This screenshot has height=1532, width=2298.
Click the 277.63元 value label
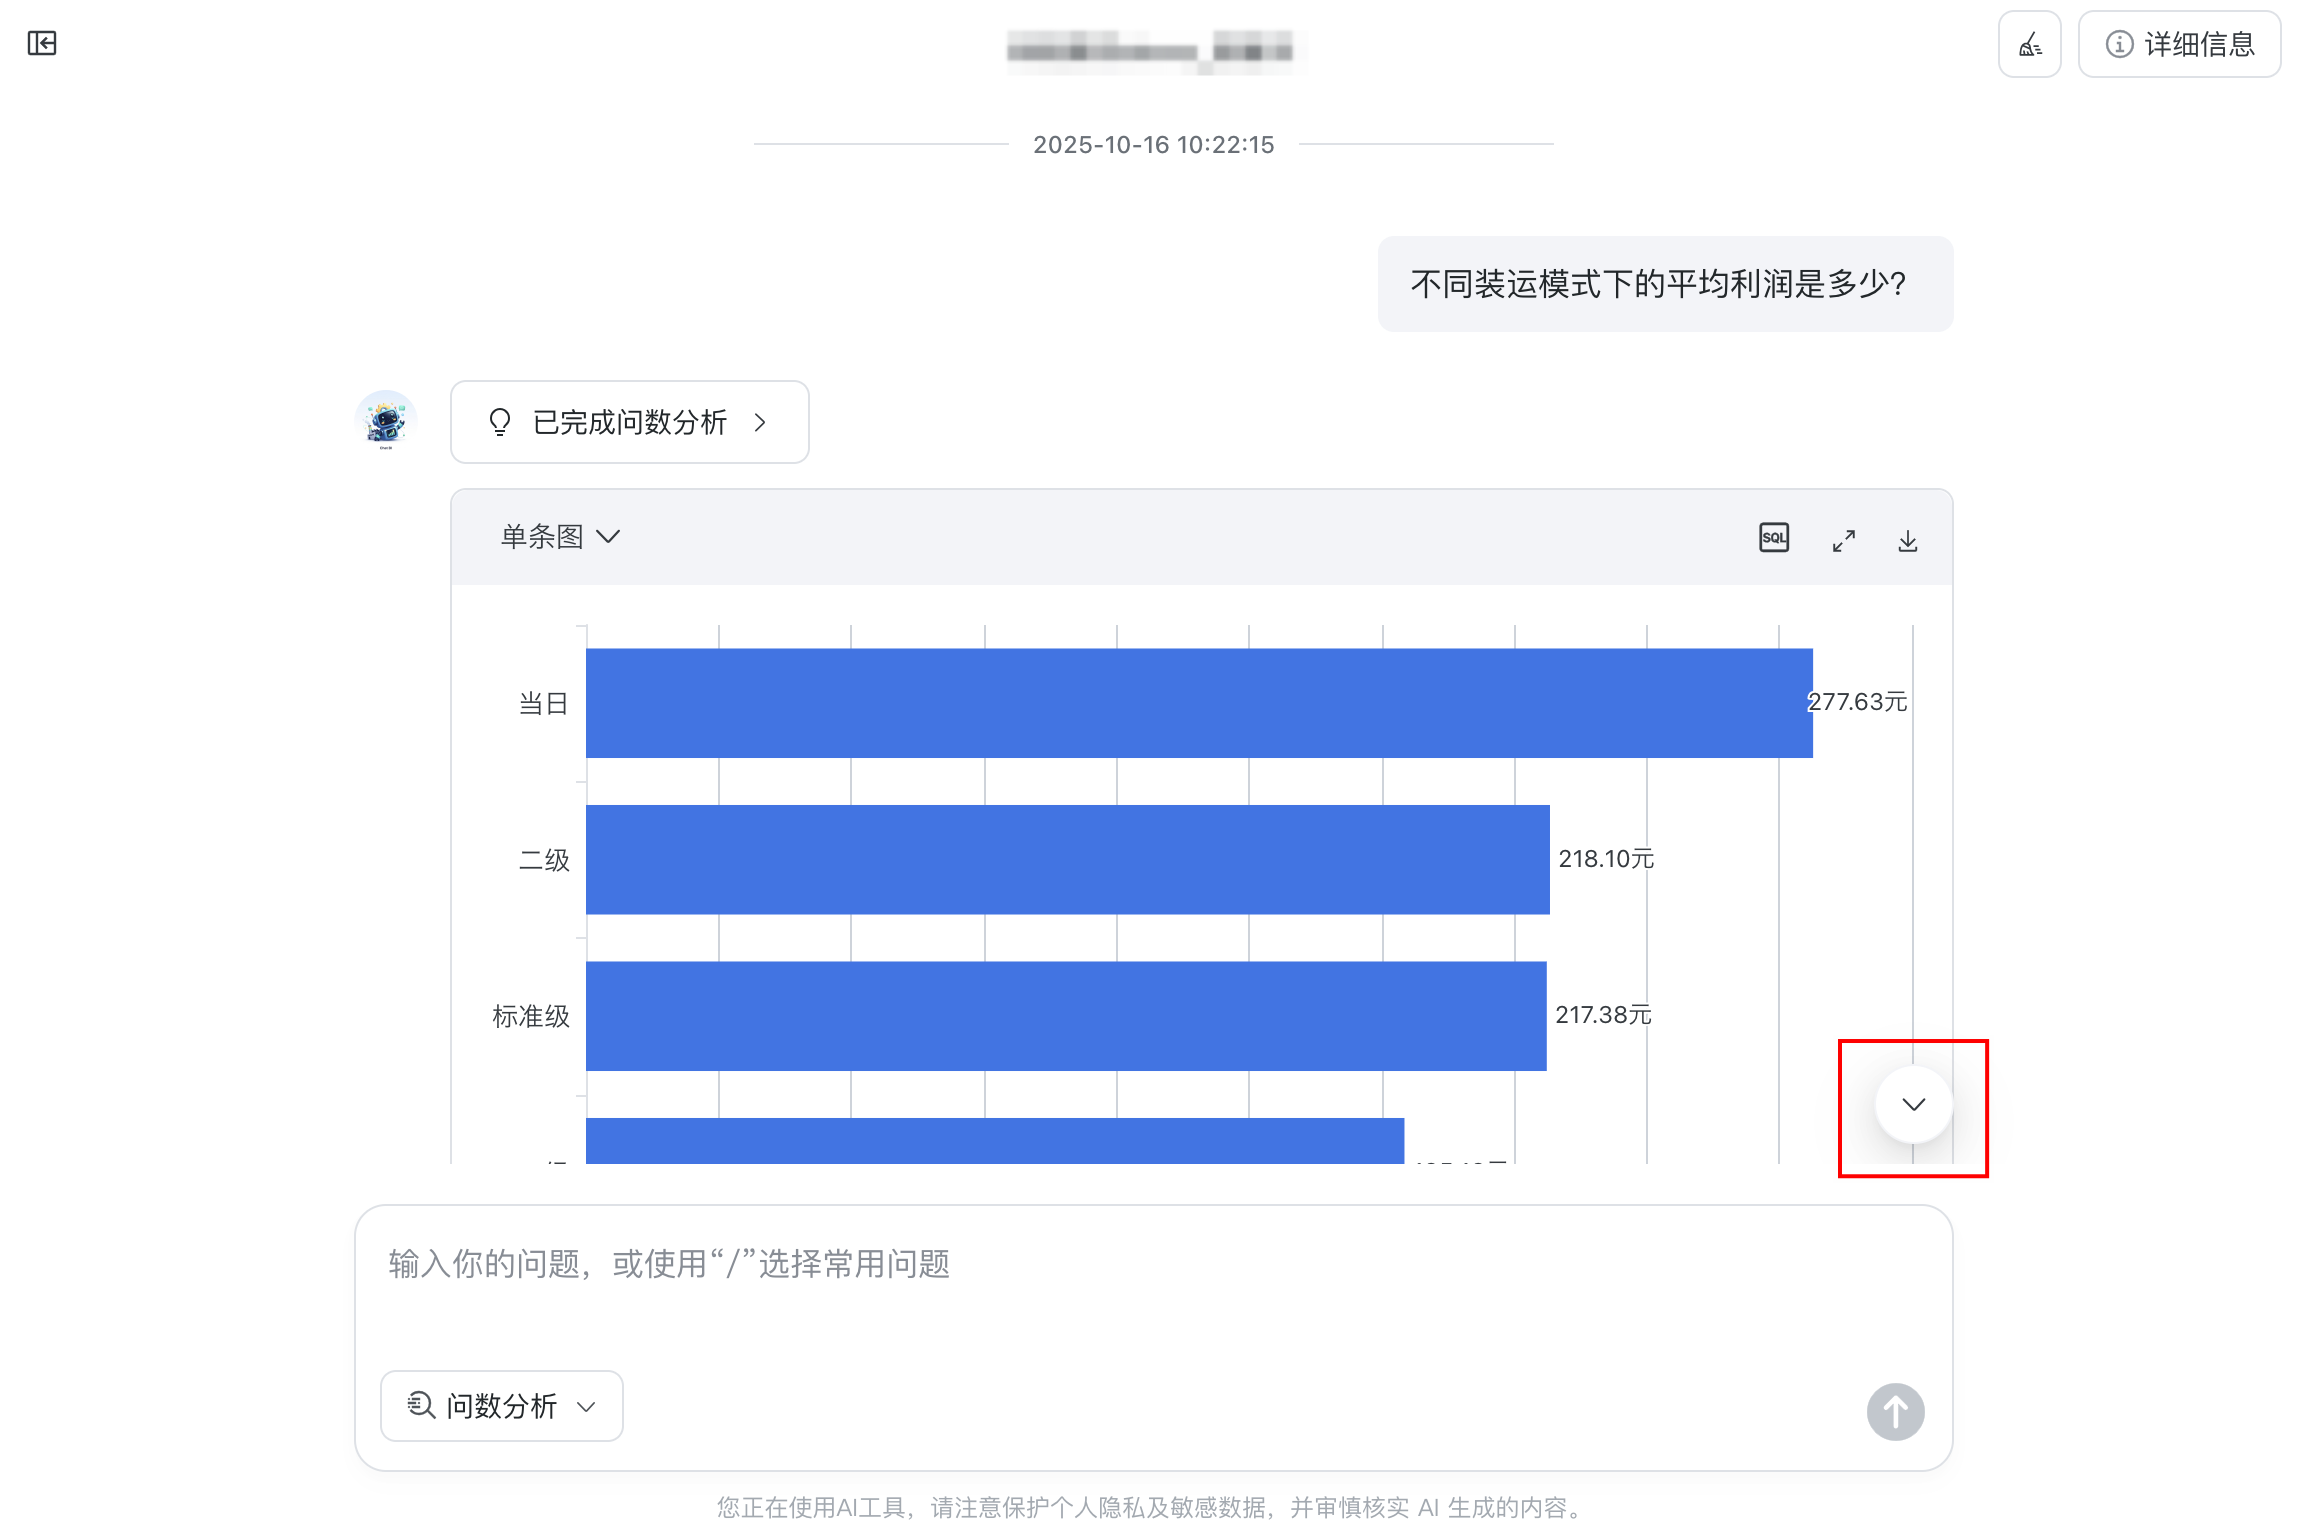pos(1855,702)
